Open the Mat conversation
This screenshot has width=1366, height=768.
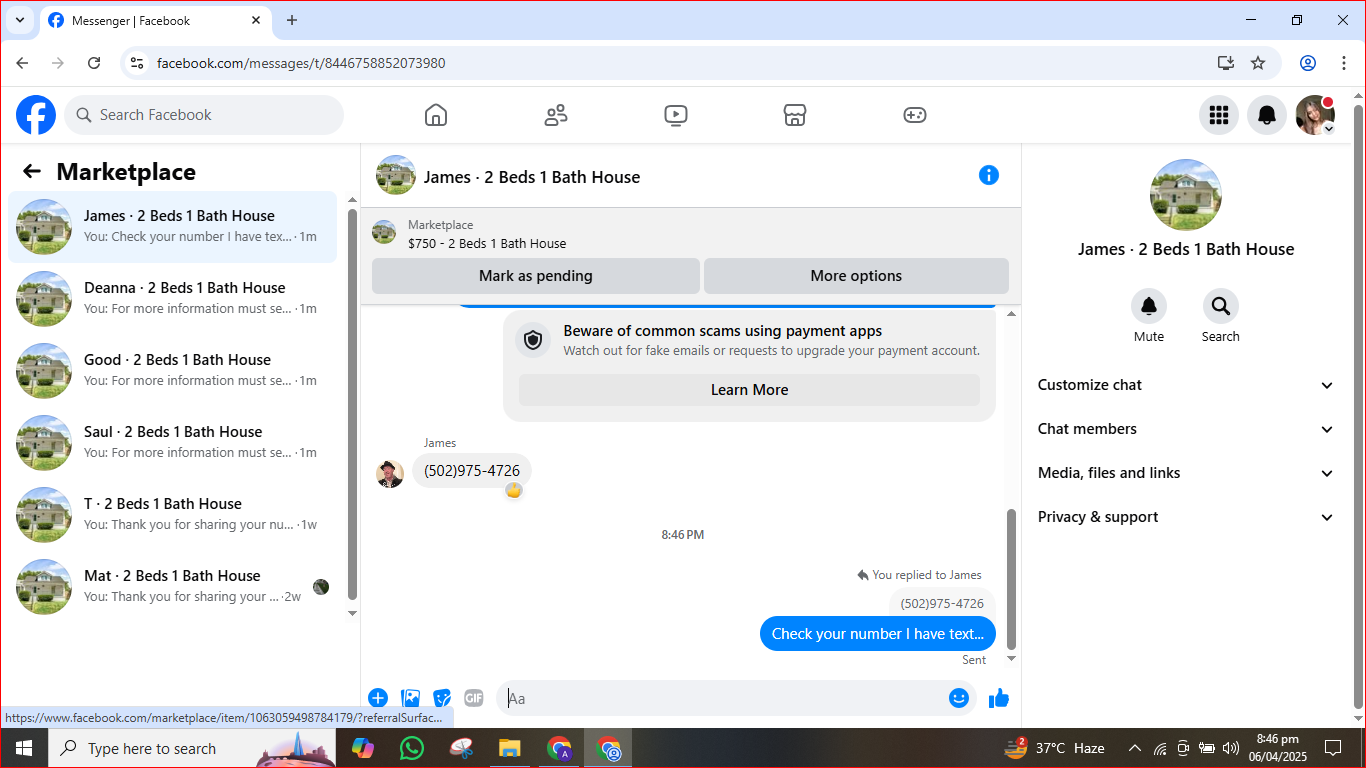coord(173,587)
